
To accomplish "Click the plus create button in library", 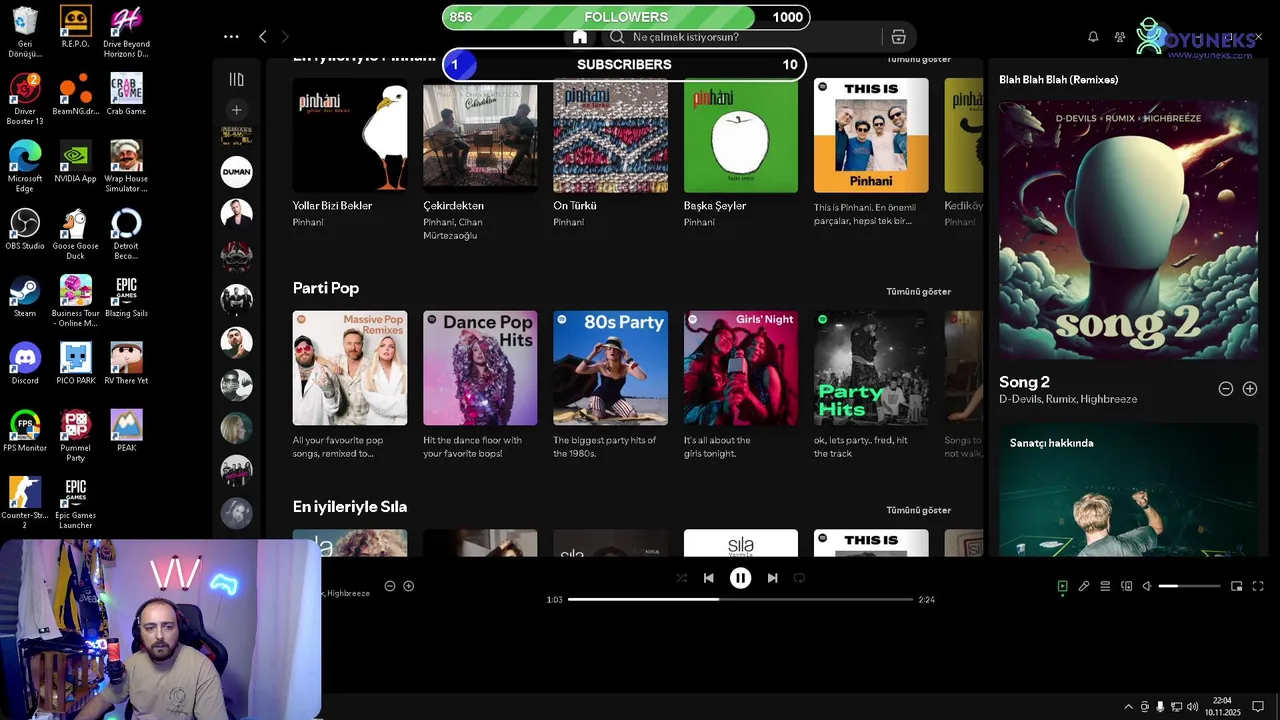I will click(x=236, y=110).
